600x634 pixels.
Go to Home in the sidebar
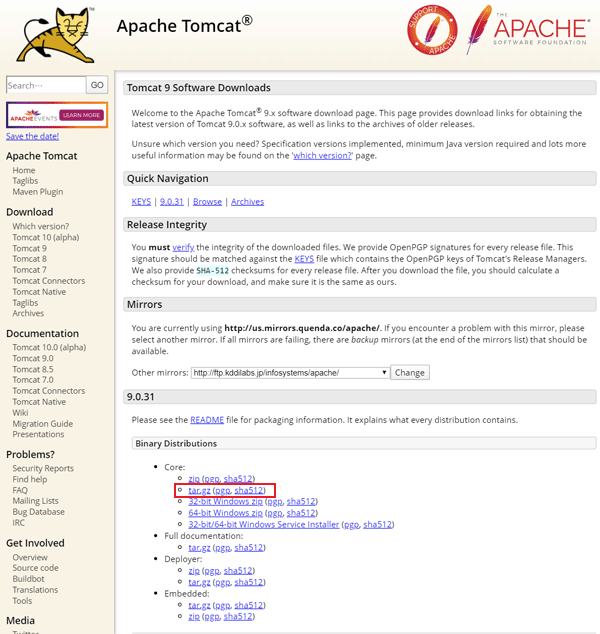(24, 170)
